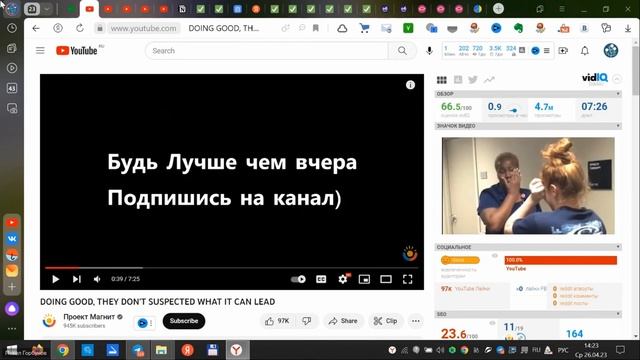Focus the YouTube Search field
The width and height of the screenshot is (640, 360).
(266, 51)
